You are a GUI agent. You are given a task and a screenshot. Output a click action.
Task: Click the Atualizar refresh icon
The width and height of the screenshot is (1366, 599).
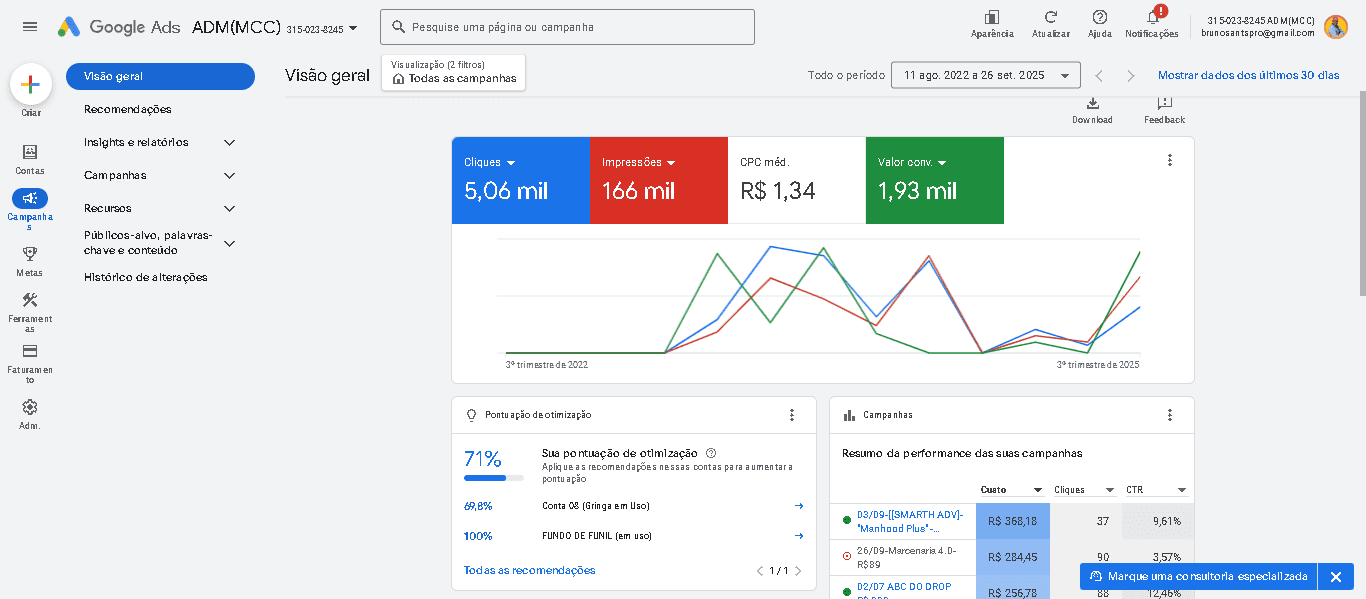coord(1051,18)
